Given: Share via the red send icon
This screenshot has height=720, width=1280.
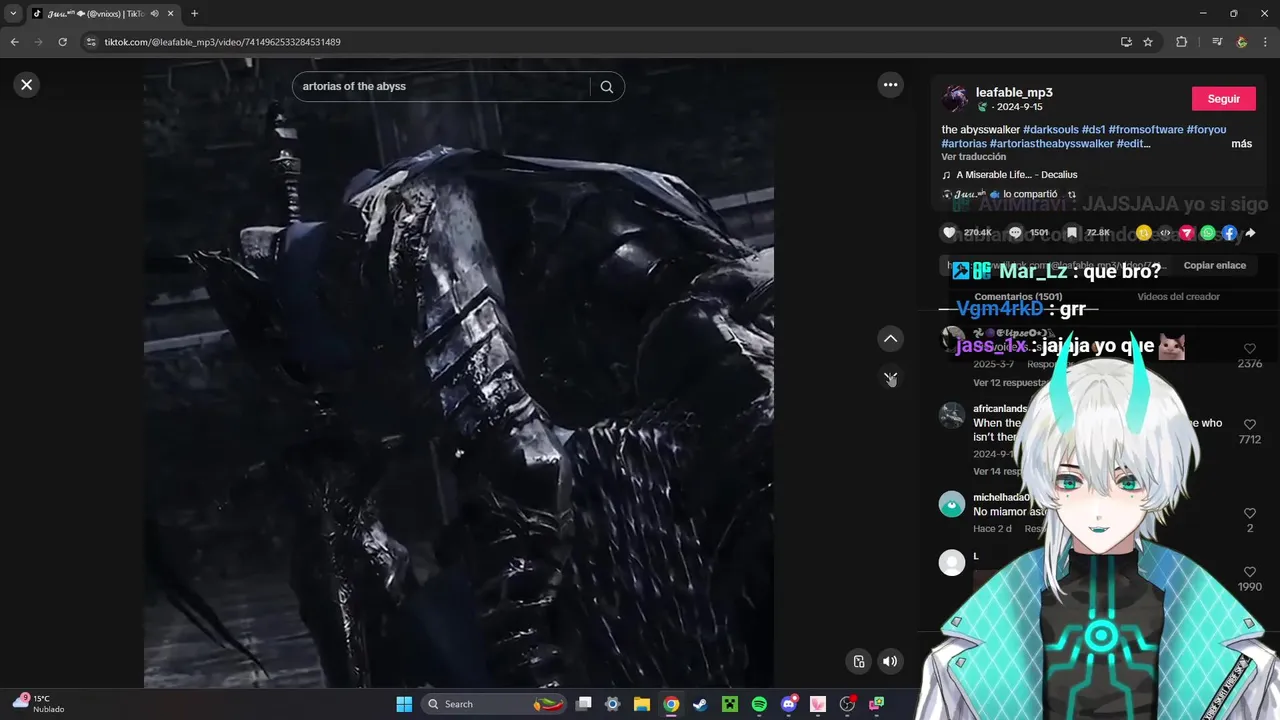Looking at the screenshot, I should coord(1187,233).
